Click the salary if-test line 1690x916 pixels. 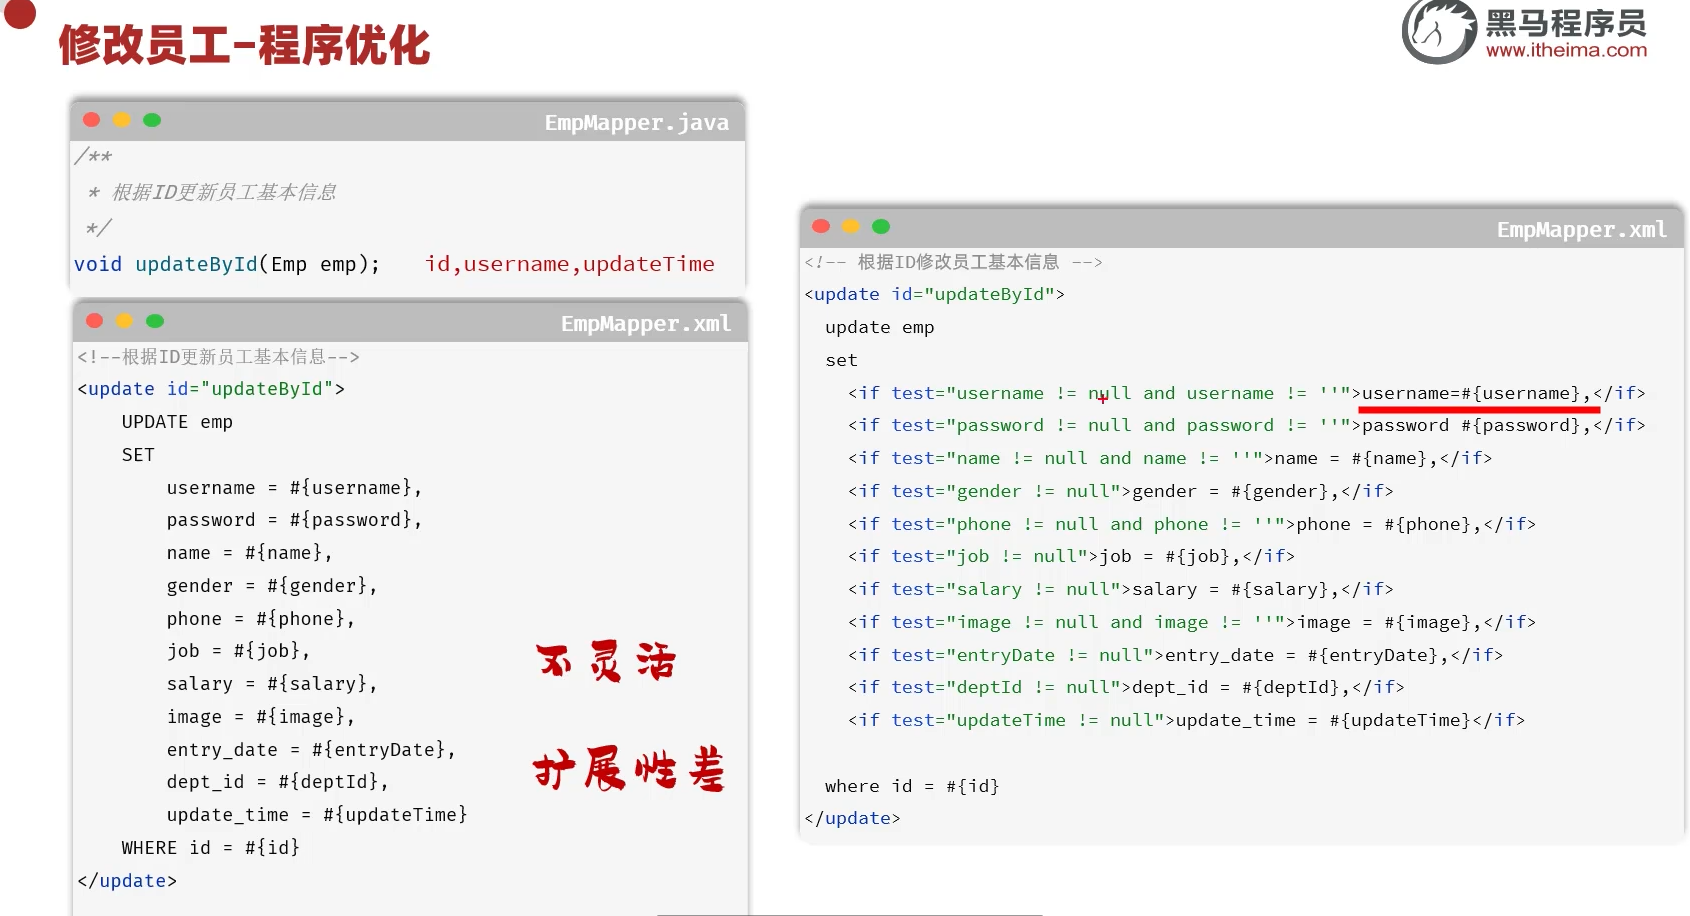1120,589
